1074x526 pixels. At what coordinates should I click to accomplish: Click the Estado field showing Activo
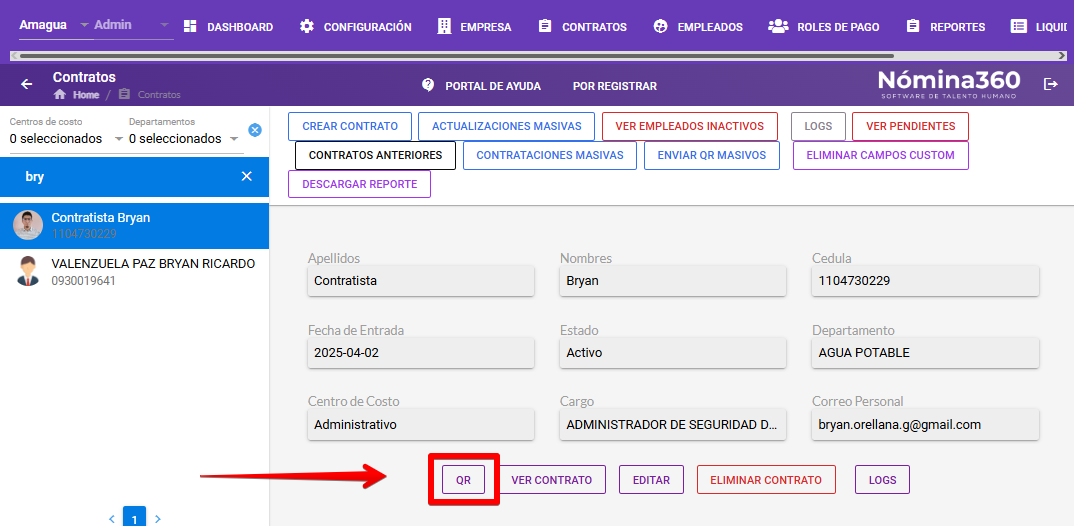pyautogui.click(x=673, y=353)
